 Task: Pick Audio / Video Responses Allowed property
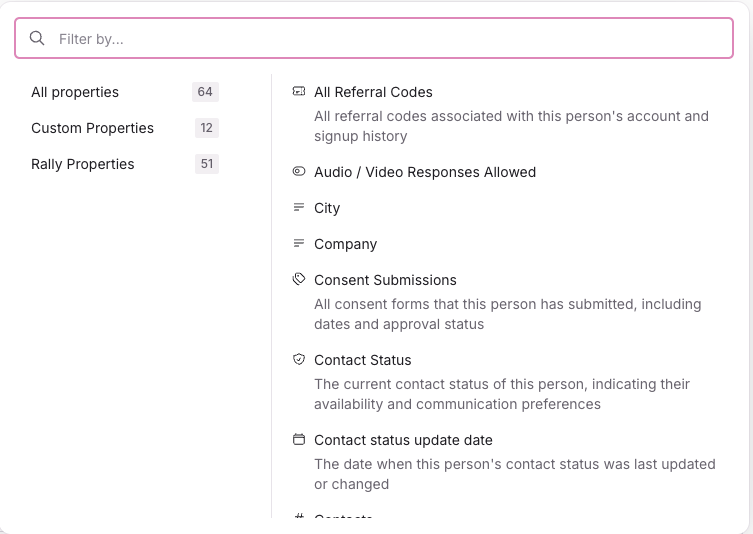click(x=425, y=172)
